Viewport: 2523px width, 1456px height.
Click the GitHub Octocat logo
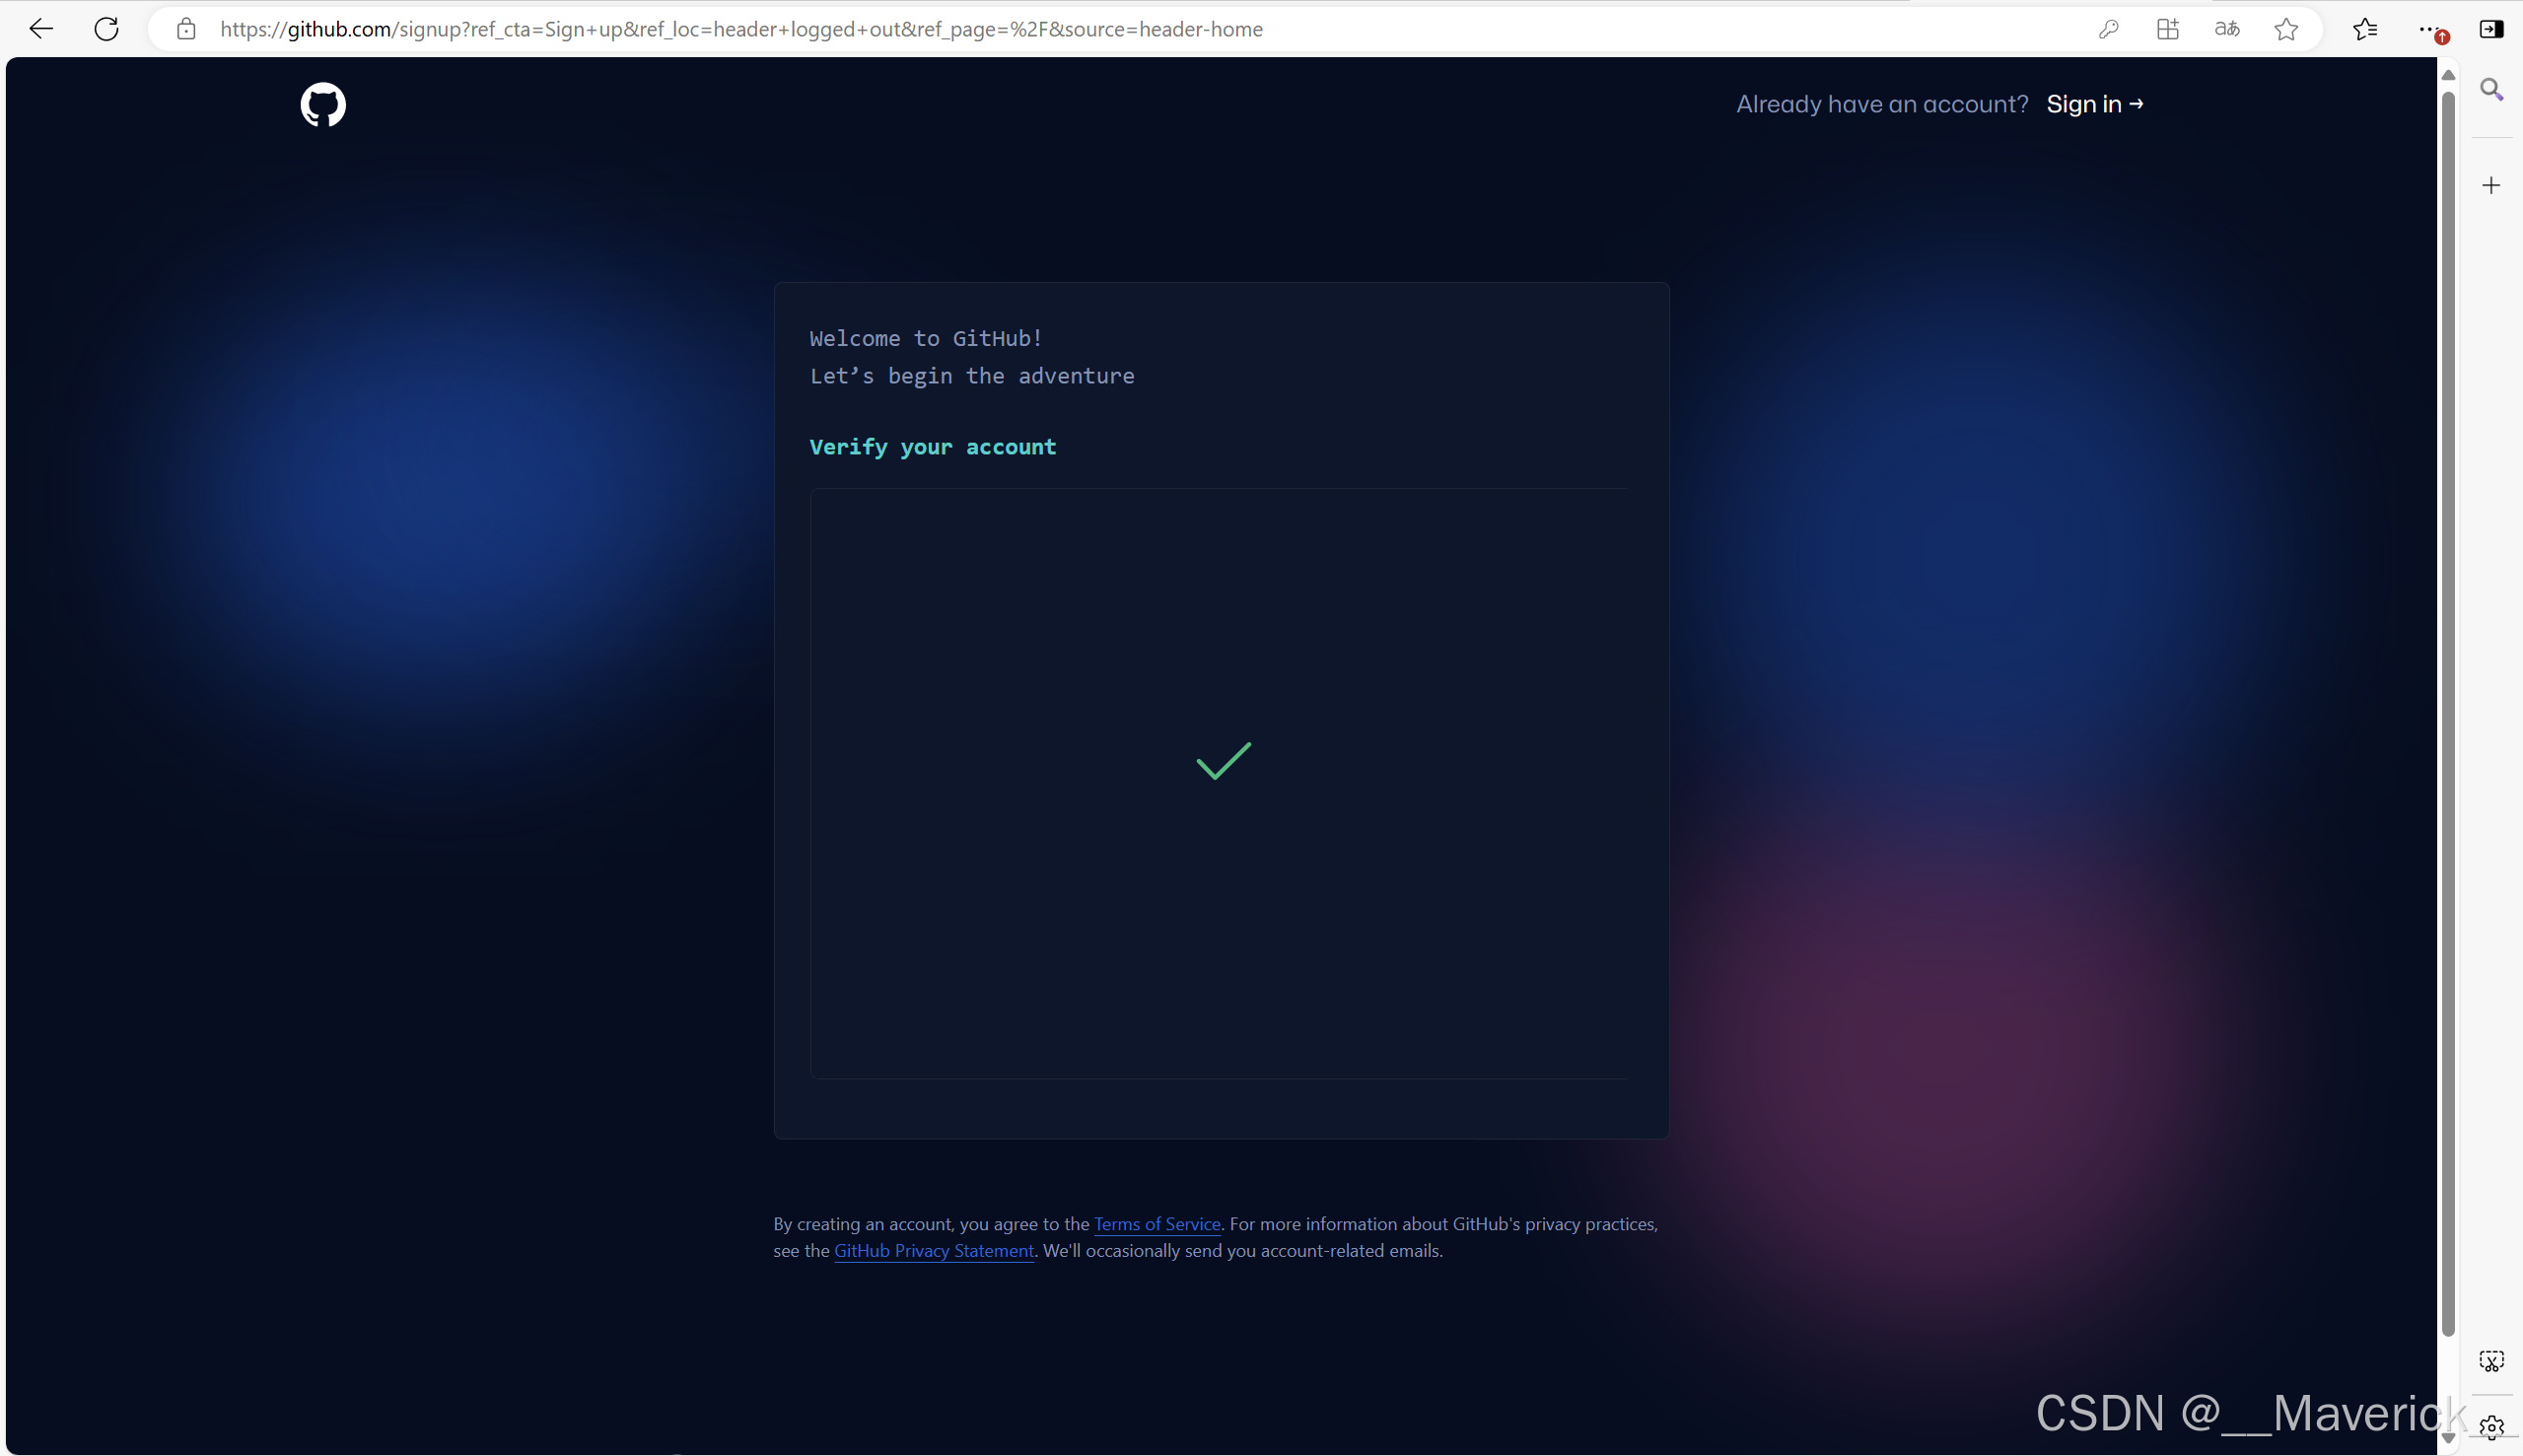[323, 105]
